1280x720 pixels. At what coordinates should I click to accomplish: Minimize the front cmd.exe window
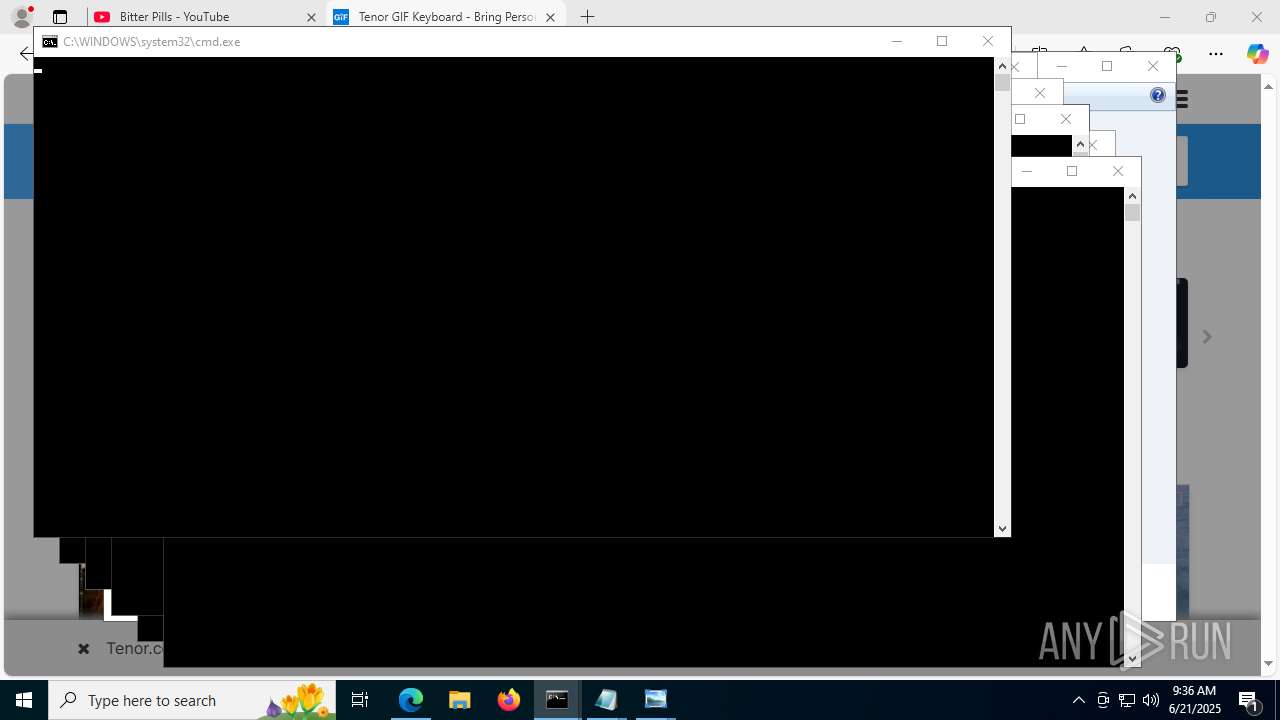click(x=896, y=42)
